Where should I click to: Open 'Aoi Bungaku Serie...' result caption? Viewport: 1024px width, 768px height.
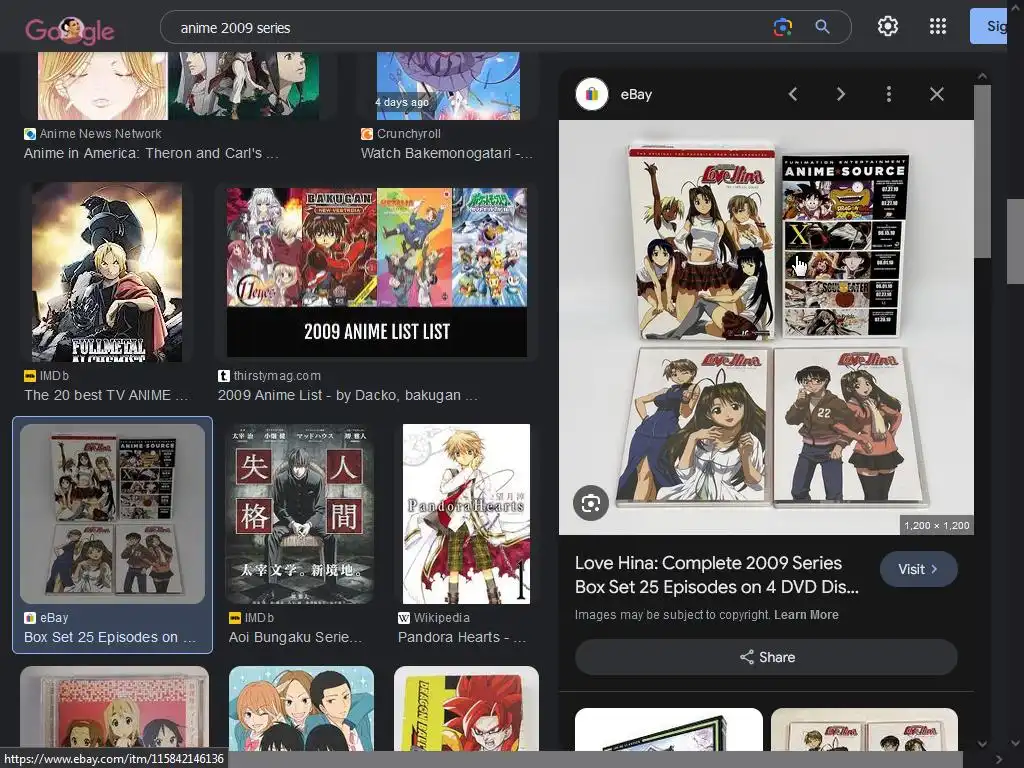295,637
